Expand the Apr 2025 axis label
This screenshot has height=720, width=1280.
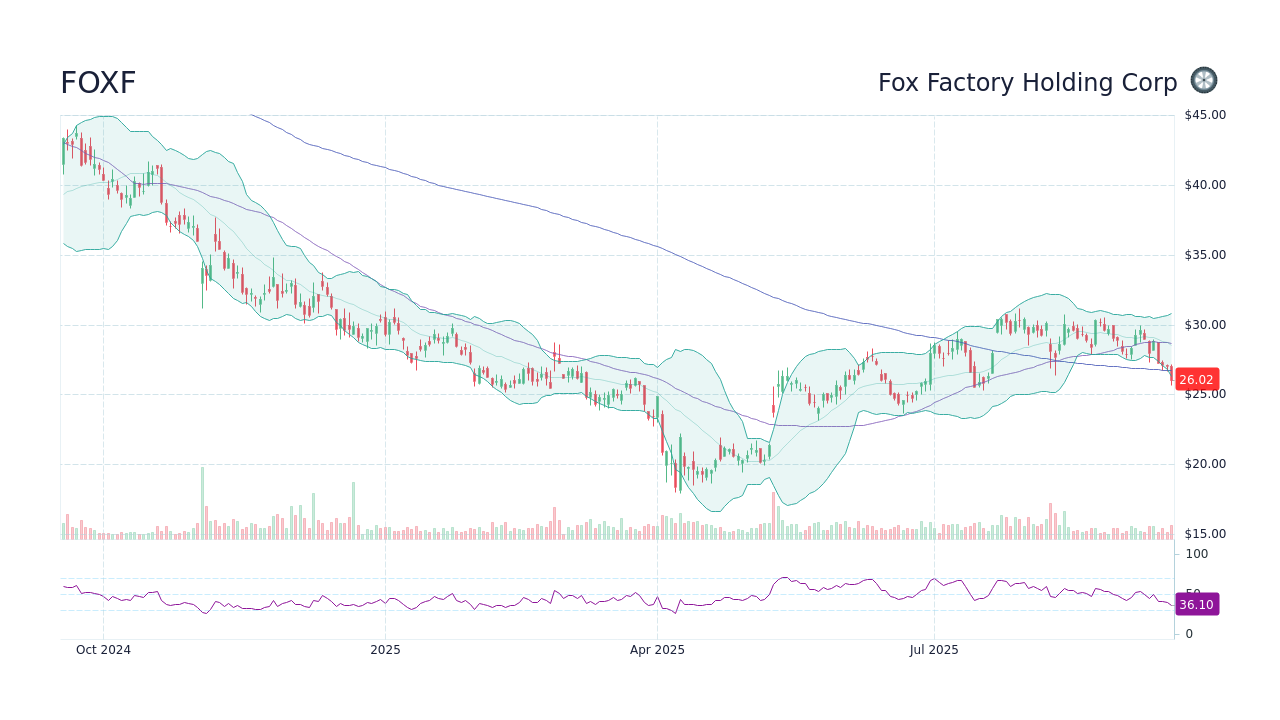point(657,650)
